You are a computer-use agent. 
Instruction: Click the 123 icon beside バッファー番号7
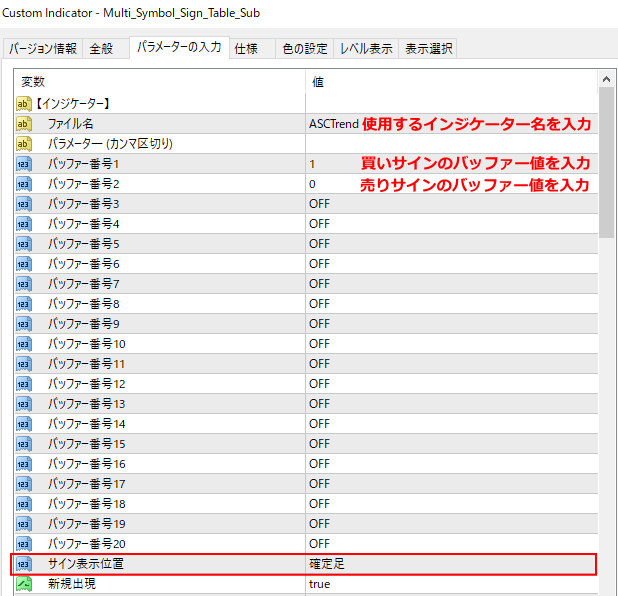(24, 284)
